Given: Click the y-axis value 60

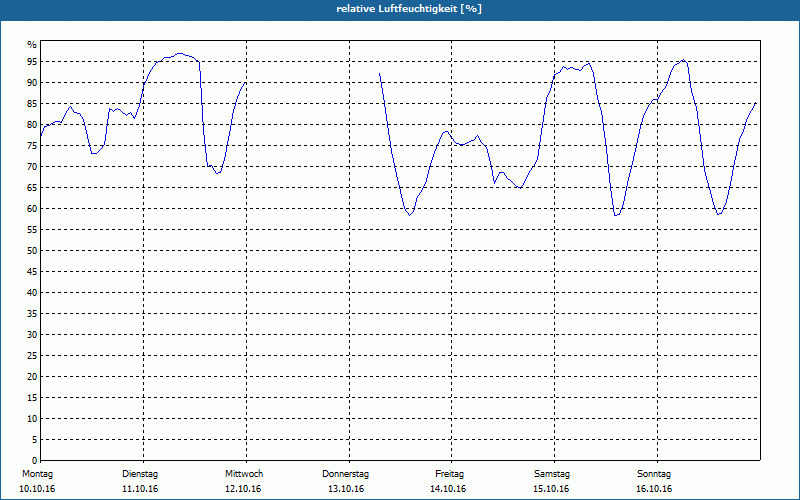Looking at the screenshot, I should click(x=32, y=209).
